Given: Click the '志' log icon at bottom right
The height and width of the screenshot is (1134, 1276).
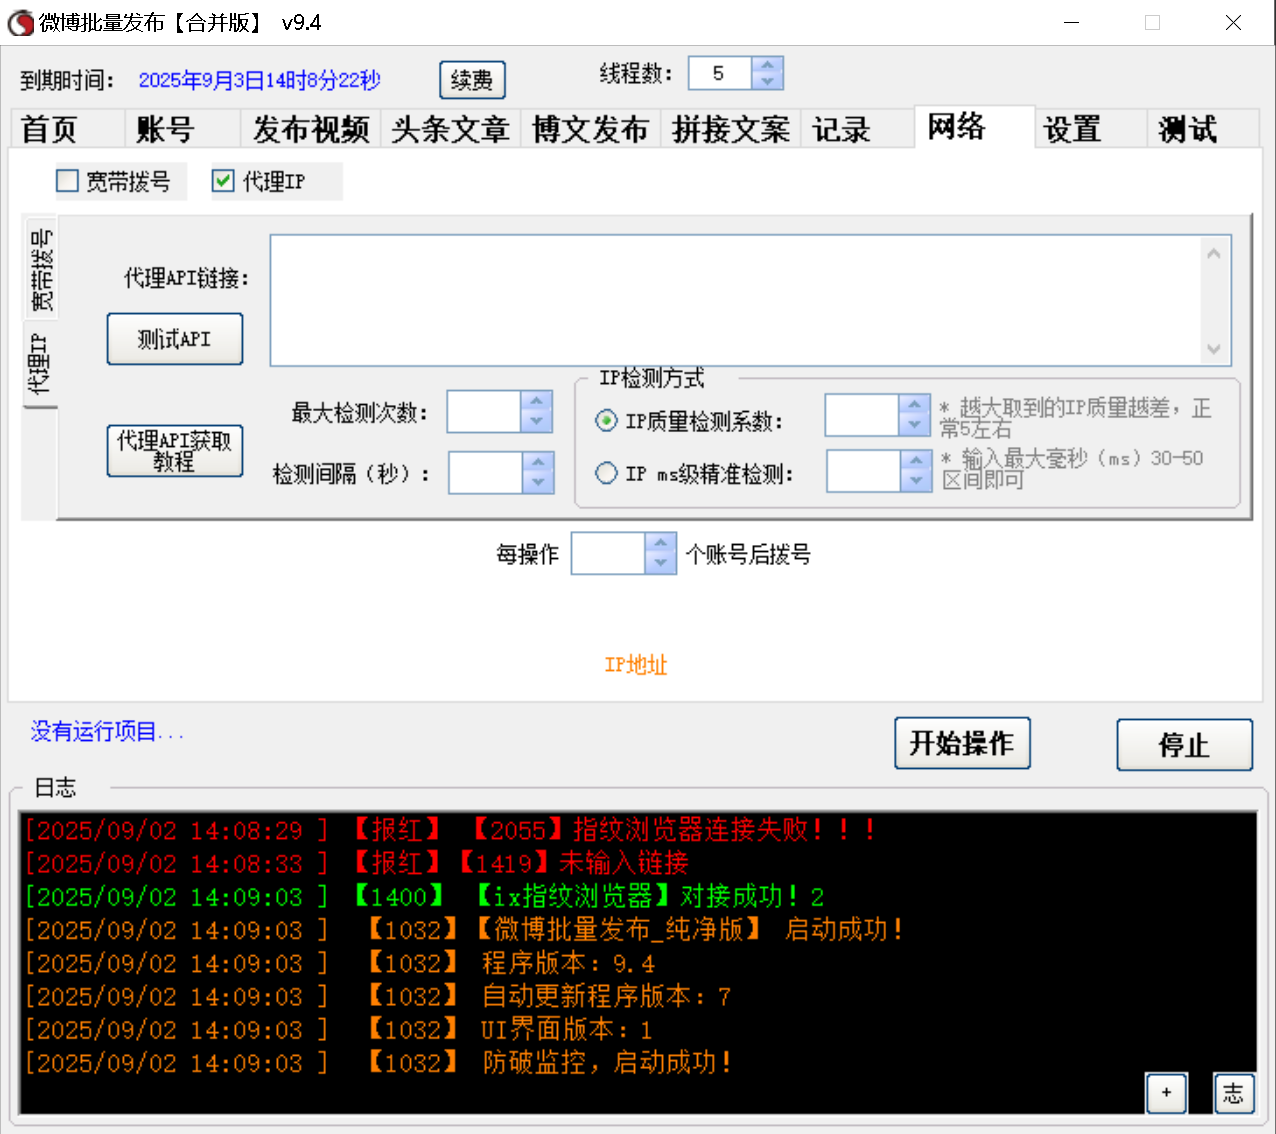Looking at the screenshot, I should click(1234, 1093).
